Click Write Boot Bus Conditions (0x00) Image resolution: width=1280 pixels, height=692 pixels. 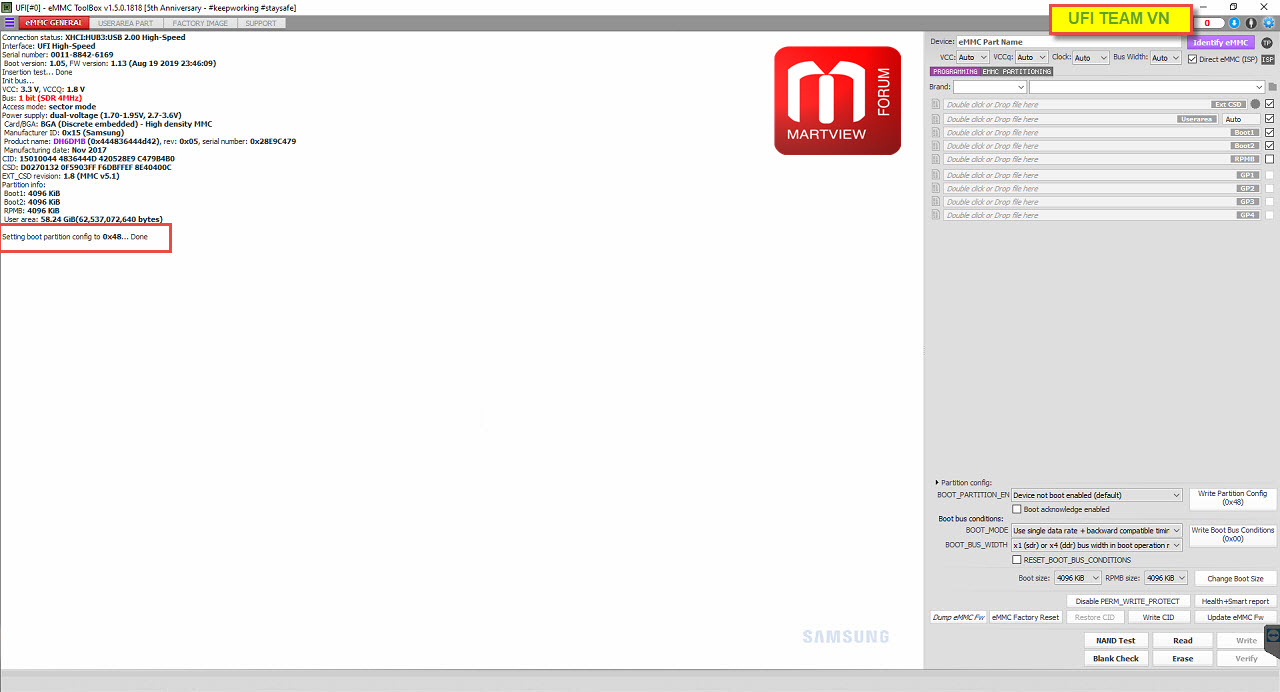1232,535
